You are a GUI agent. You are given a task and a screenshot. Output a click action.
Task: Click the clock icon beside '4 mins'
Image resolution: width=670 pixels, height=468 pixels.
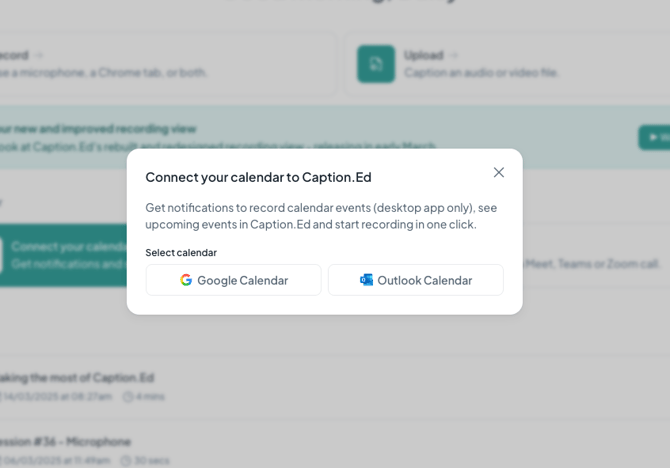[128, 396]
